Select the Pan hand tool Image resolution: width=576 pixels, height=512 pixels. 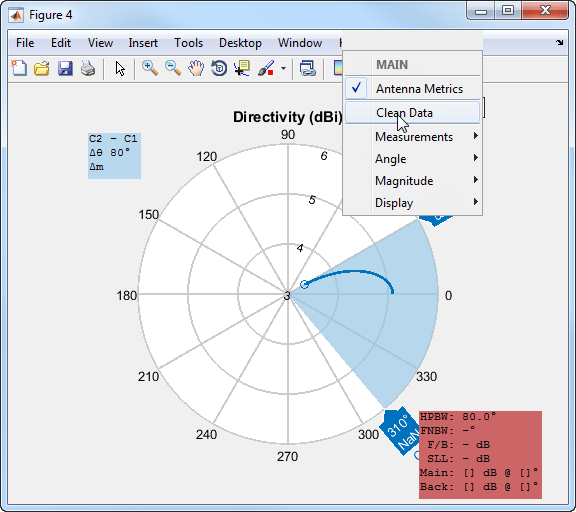point(196,68)
